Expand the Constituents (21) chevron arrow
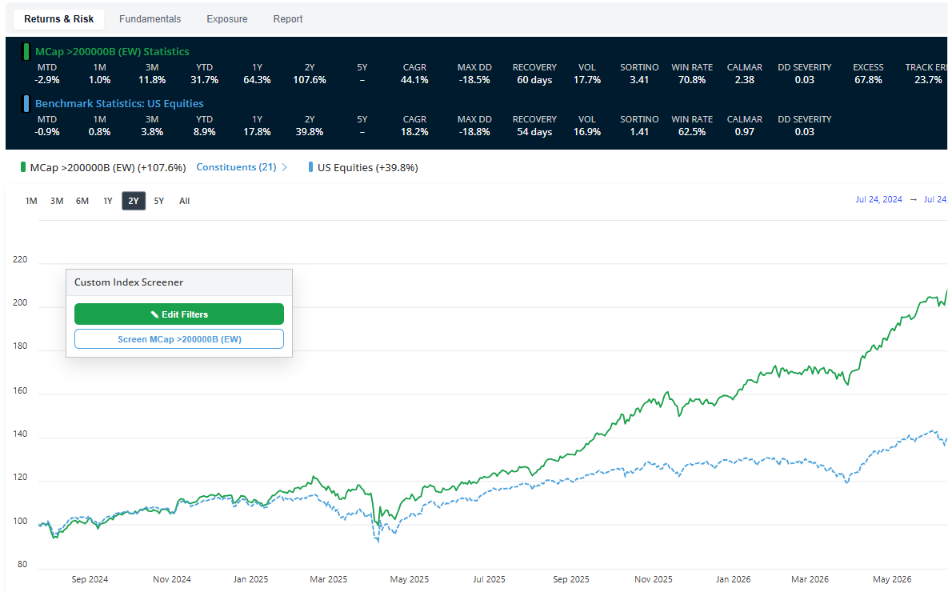This screenshot has width=948, height=593. (285, 167)
